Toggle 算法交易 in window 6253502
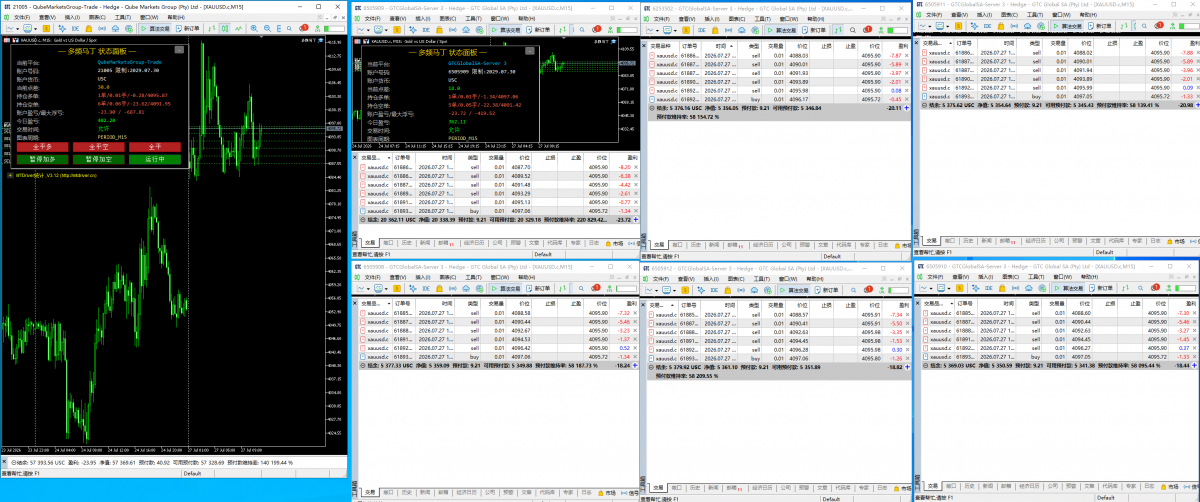This screenshot has width=1200, height=502. 782,30
